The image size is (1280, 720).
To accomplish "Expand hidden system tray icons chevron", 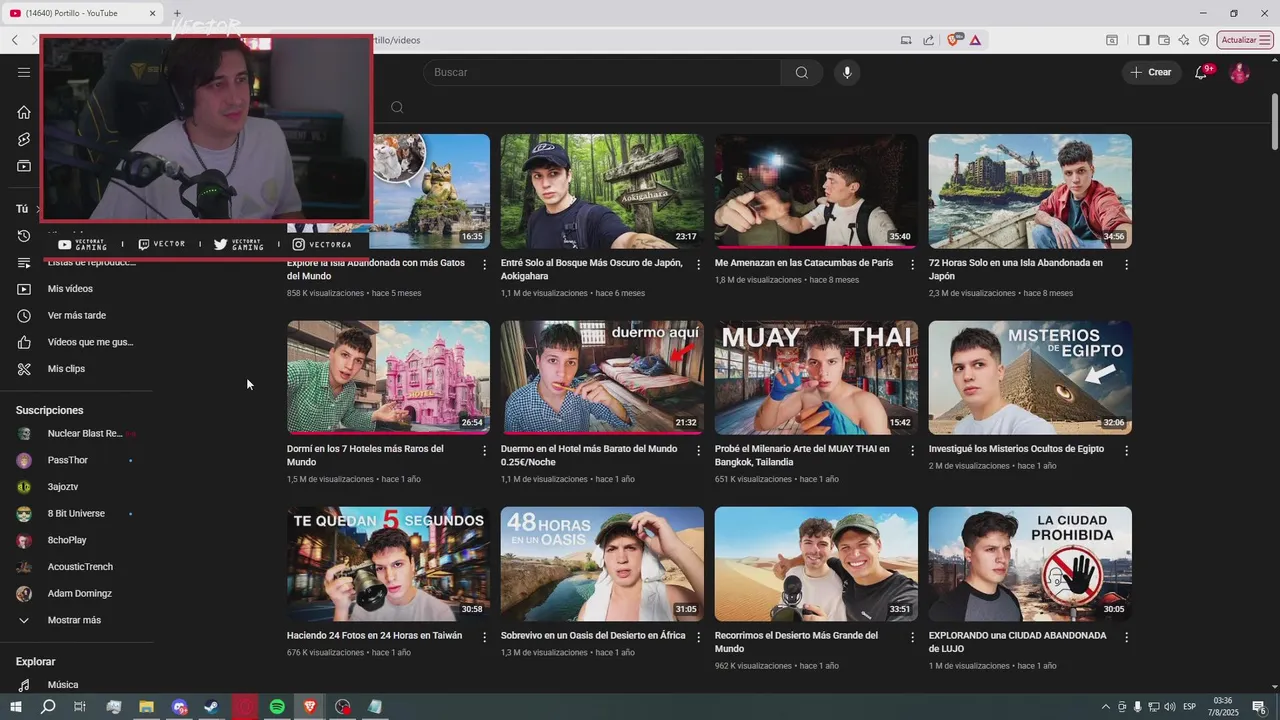I will click(1108, 707).
